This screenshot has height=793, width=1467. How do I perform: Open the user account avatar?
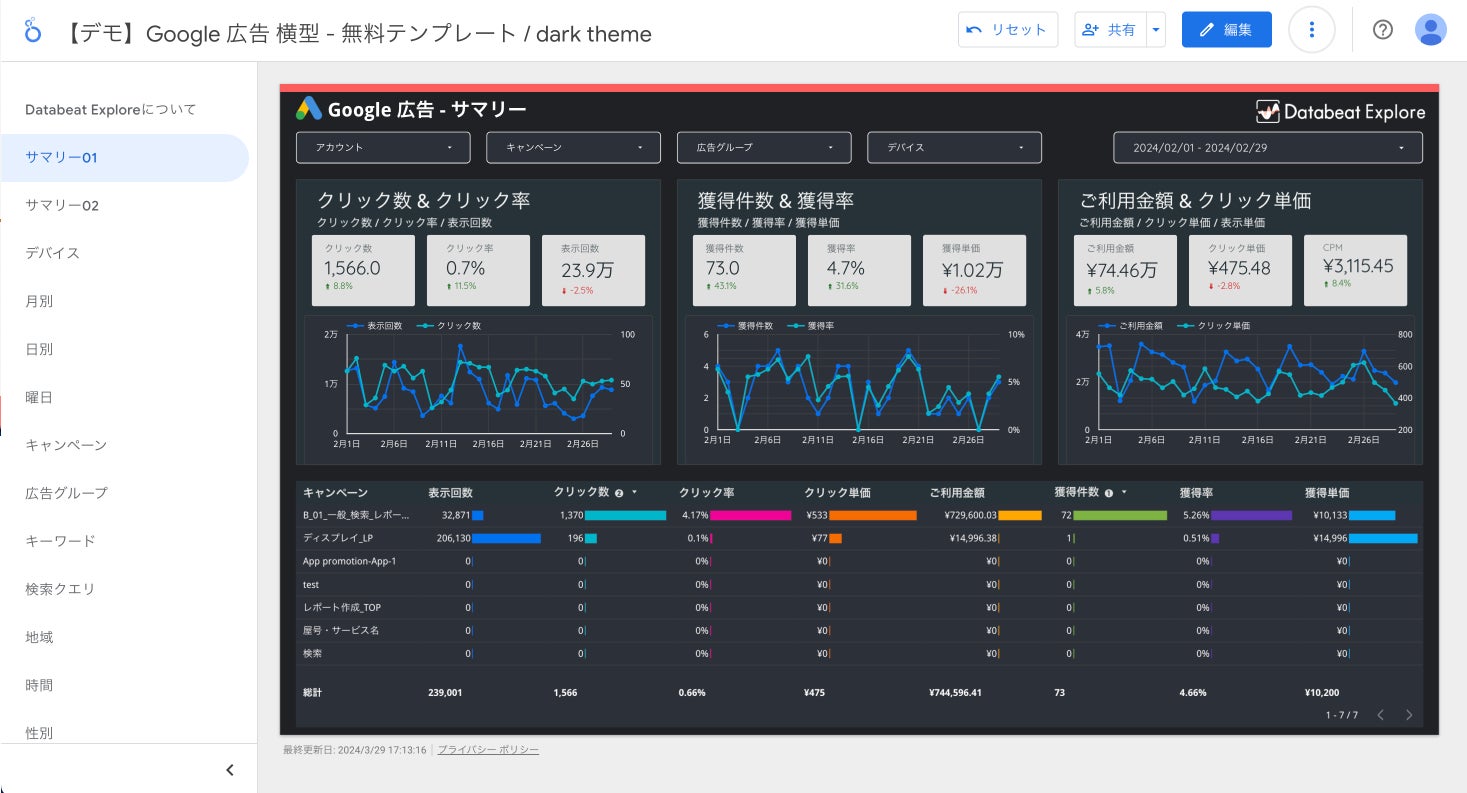[x=1431, y=30]
